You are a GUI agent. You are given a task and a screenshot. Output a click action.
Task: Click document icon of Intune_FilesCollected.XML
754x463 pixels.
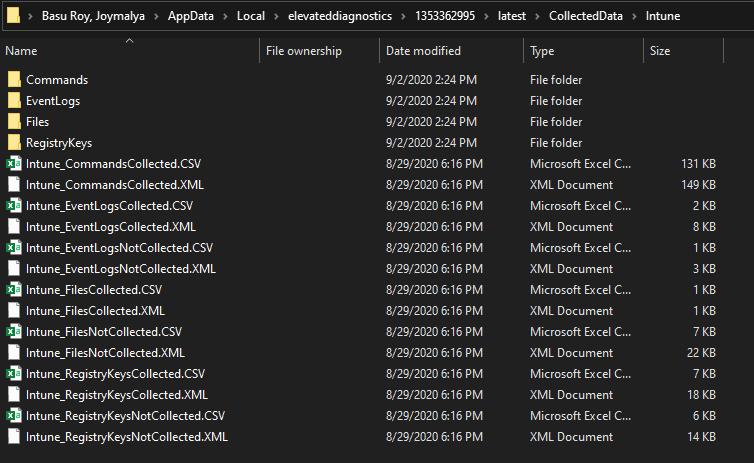[14, 311]
